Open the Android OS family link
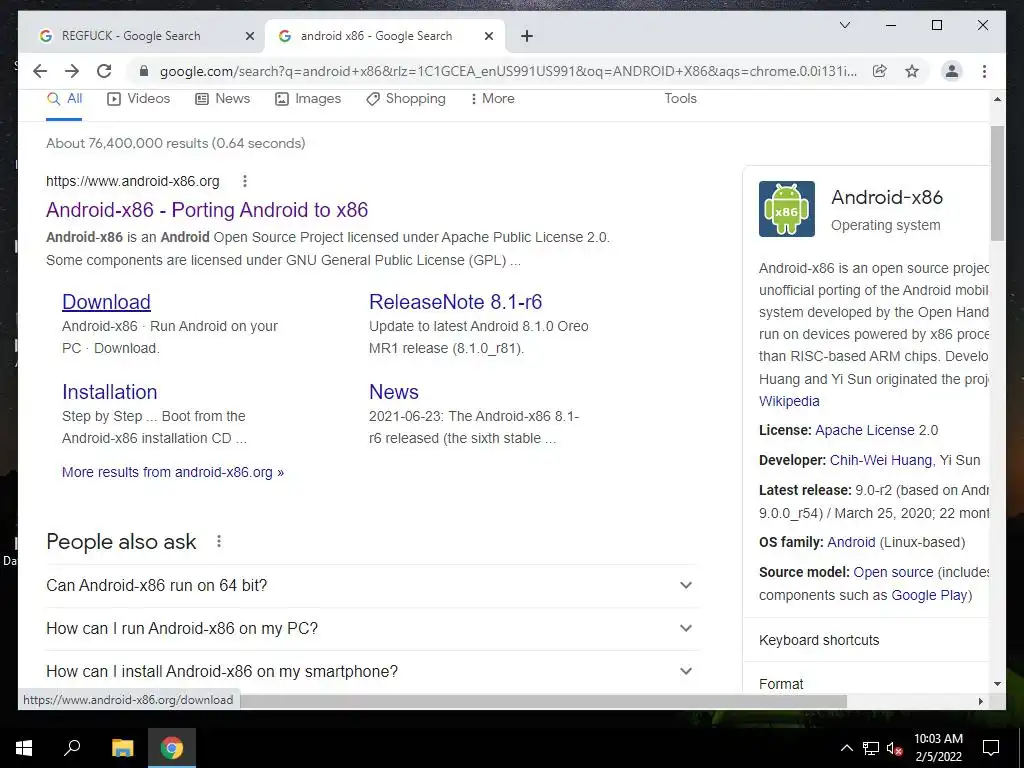 [x=851, y=542]
